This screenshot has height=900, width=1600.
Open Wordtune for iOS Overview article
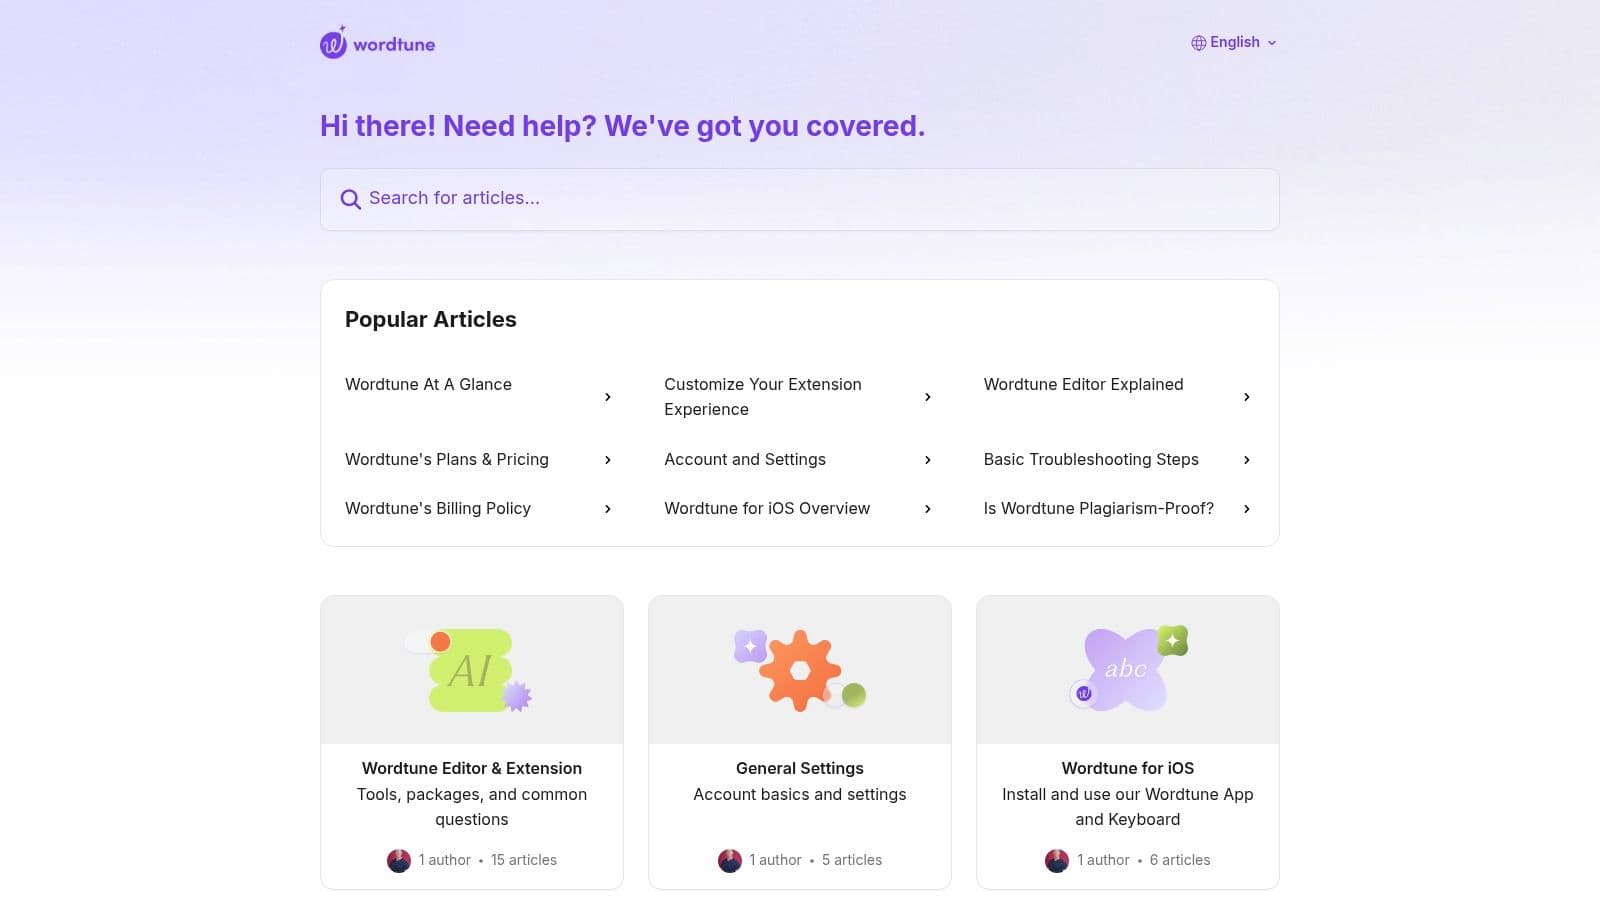click(x=767, y=508)
